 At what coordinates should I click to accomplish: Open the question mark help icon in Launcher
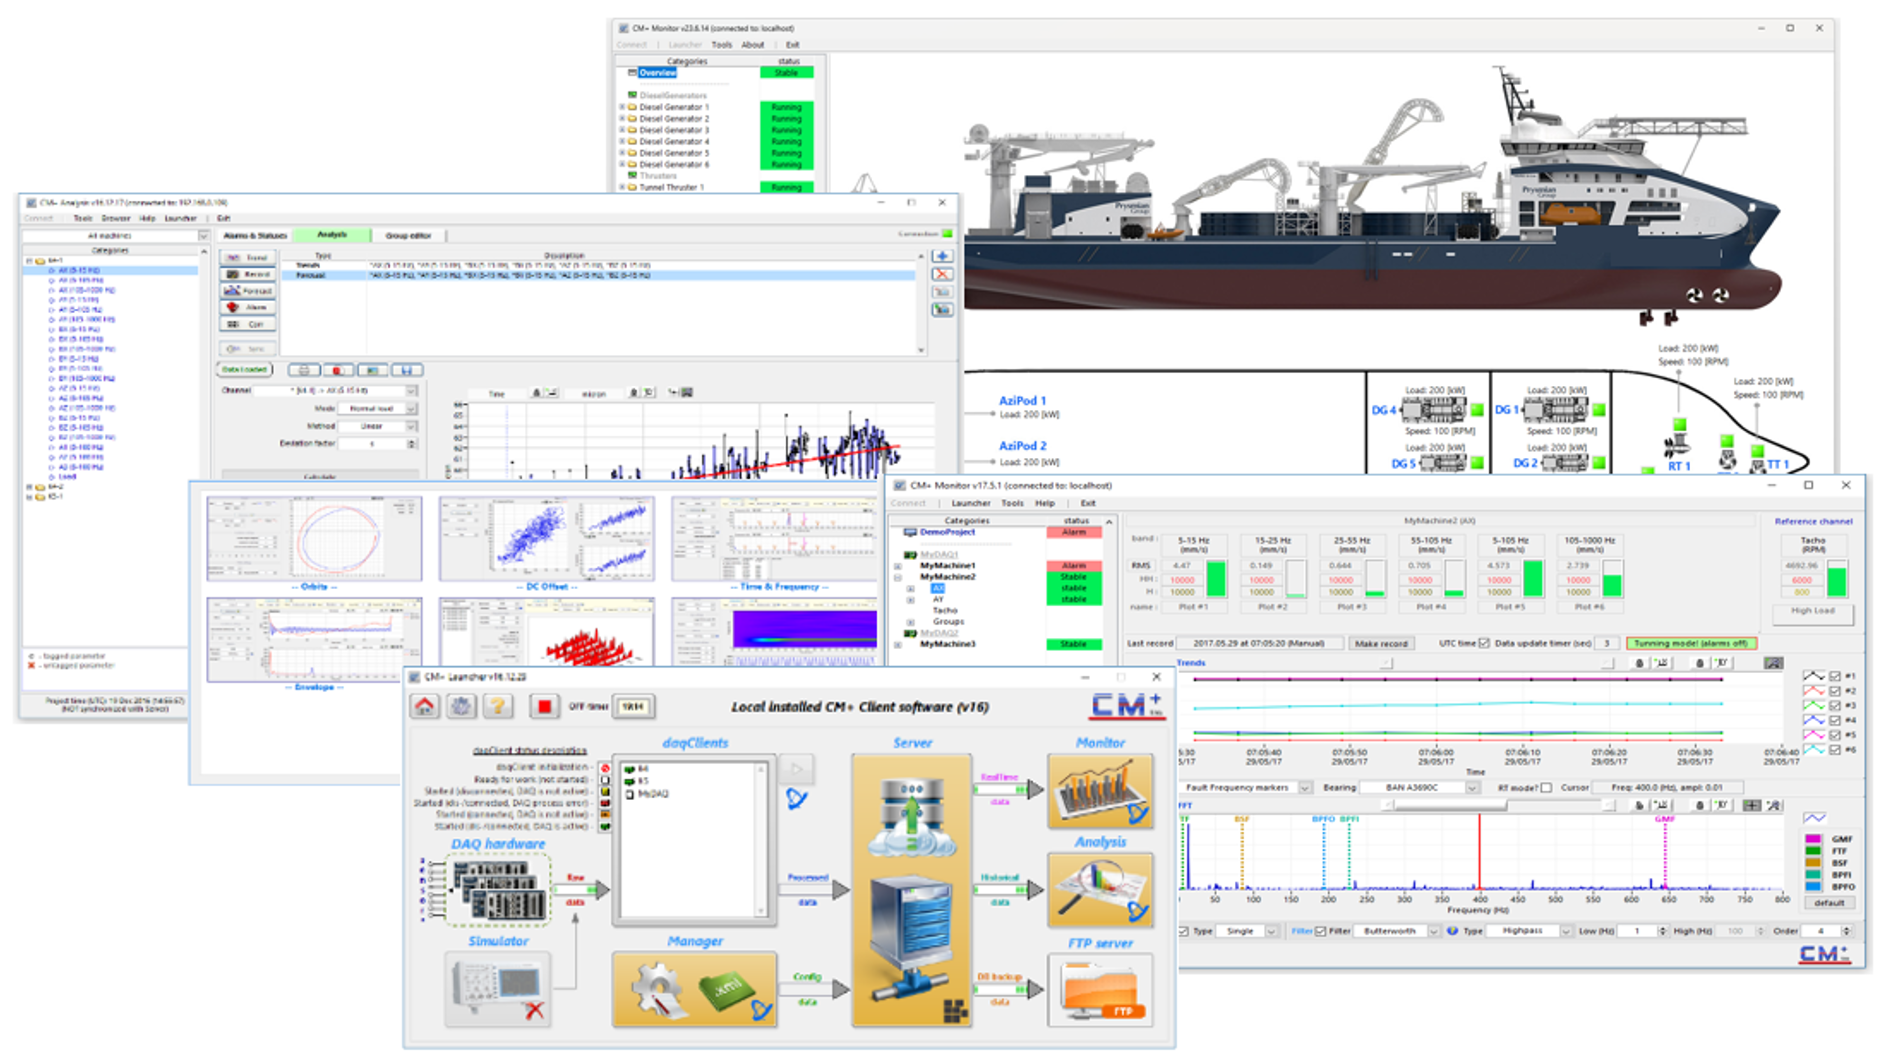pos(497,707)
